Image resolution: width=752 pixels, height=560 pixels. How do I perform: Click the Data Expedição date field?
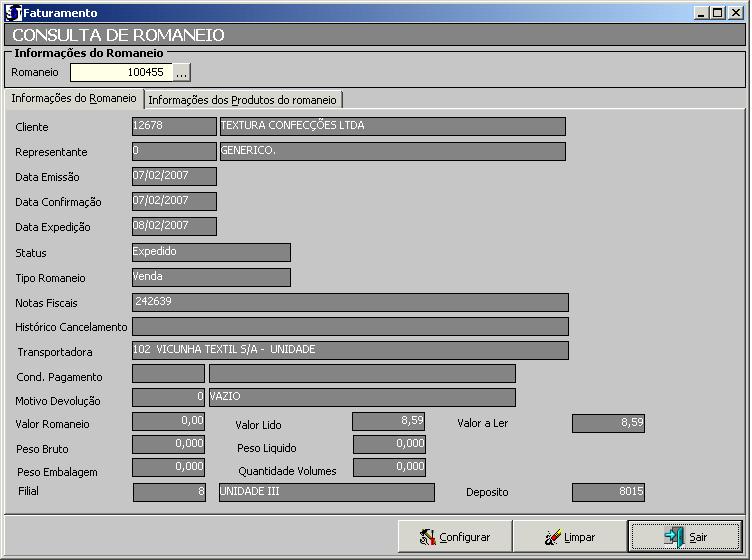pos(174,226)
